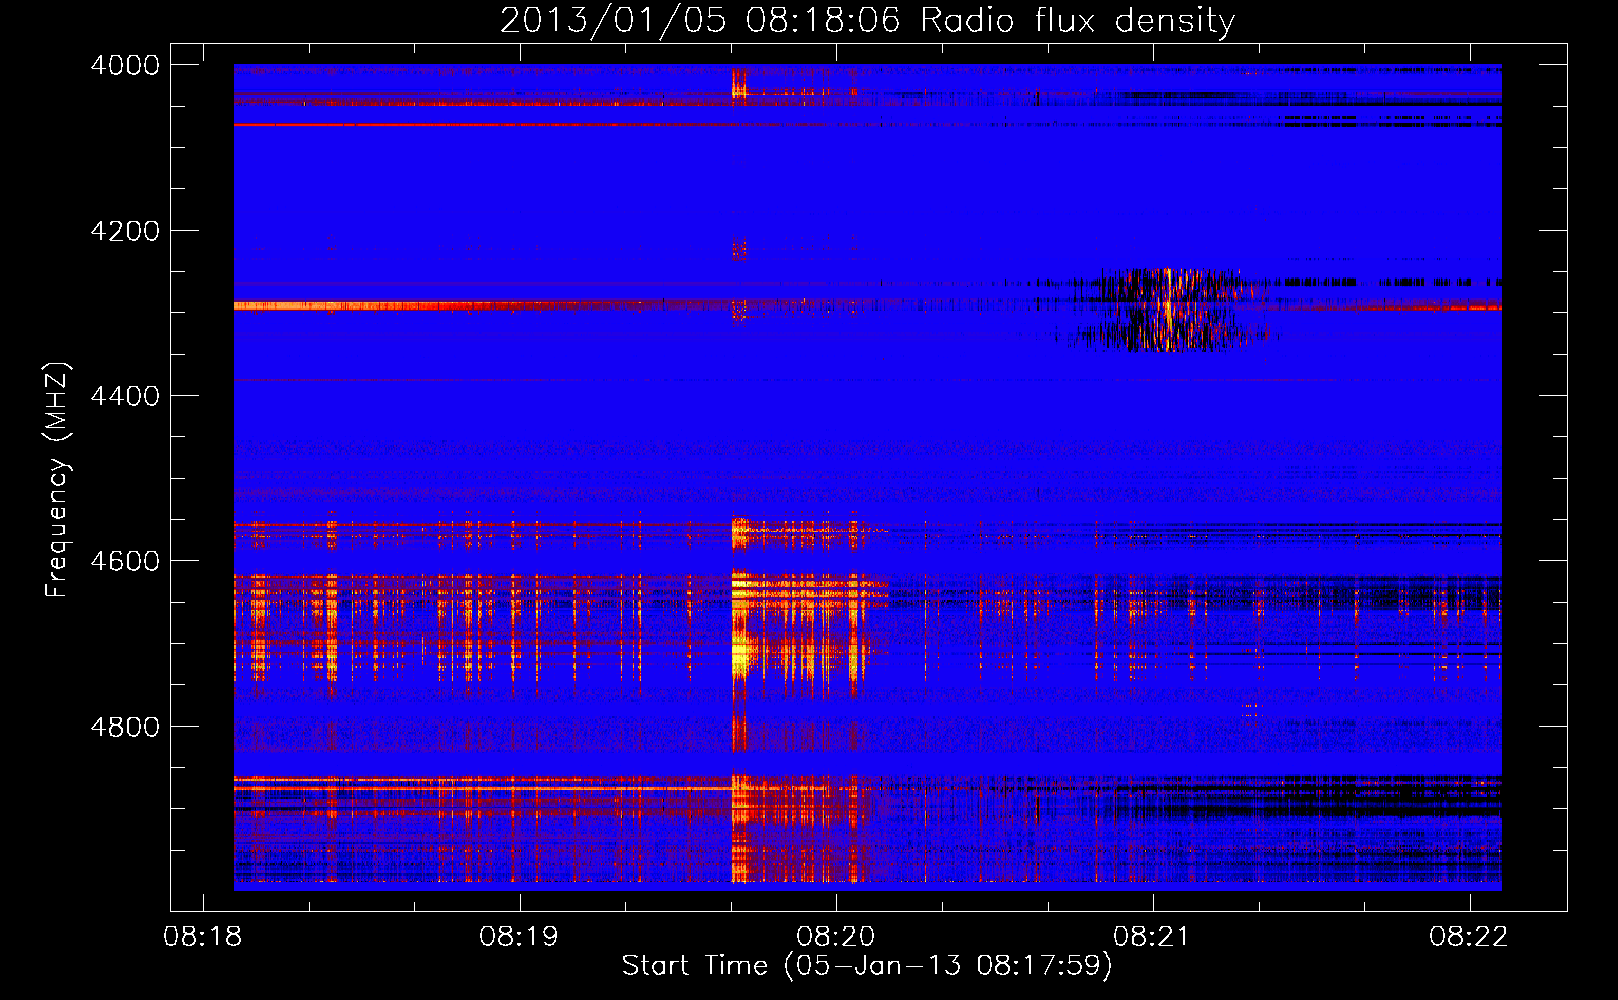Click the 08:19 time axis label
This screenshot has width=1618, height=1000.
pyautogui.click(x=519, y=937)
